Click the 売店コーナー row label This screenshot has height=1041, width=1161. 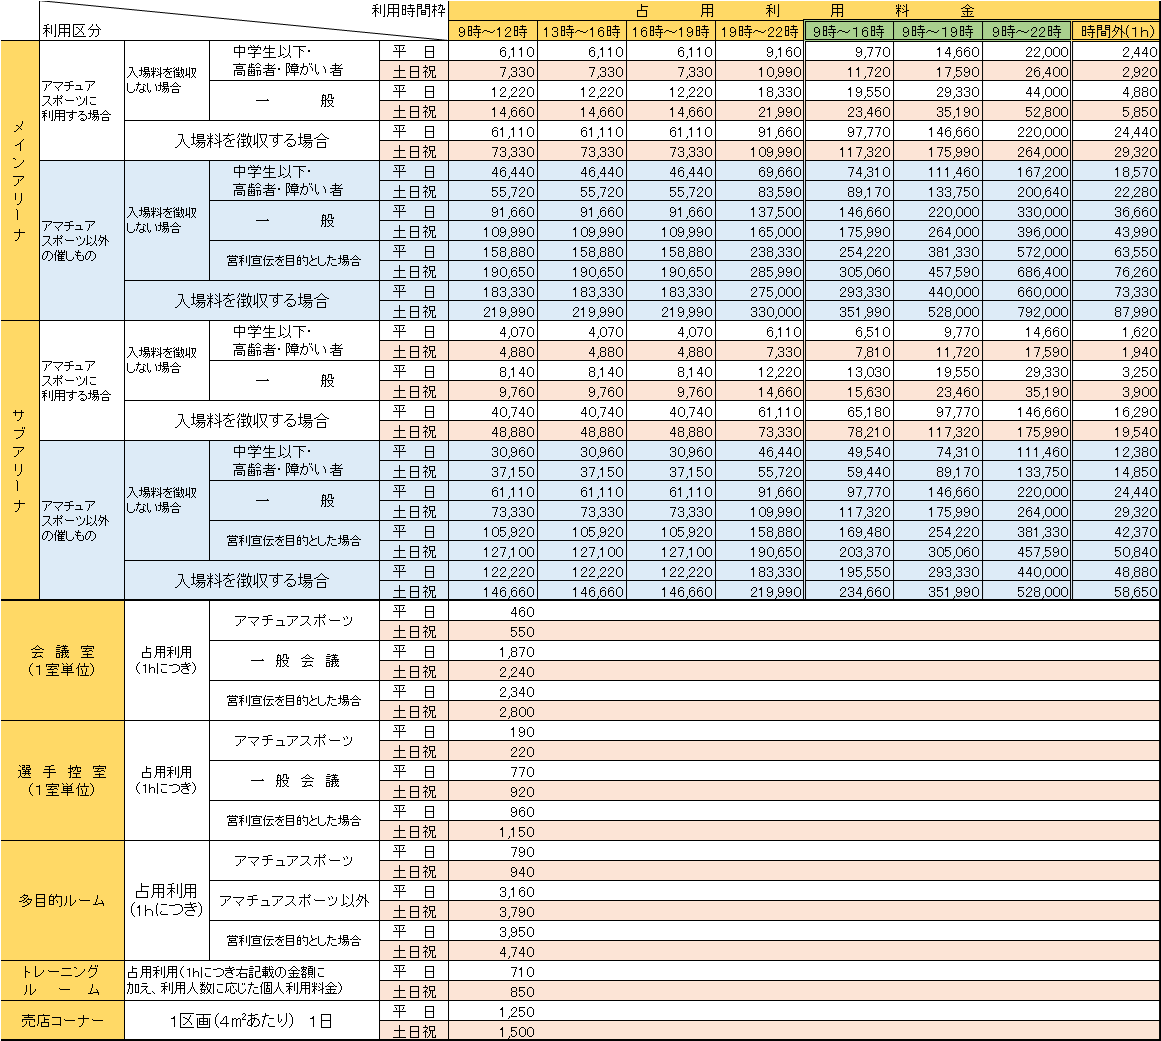point(62,1021)
